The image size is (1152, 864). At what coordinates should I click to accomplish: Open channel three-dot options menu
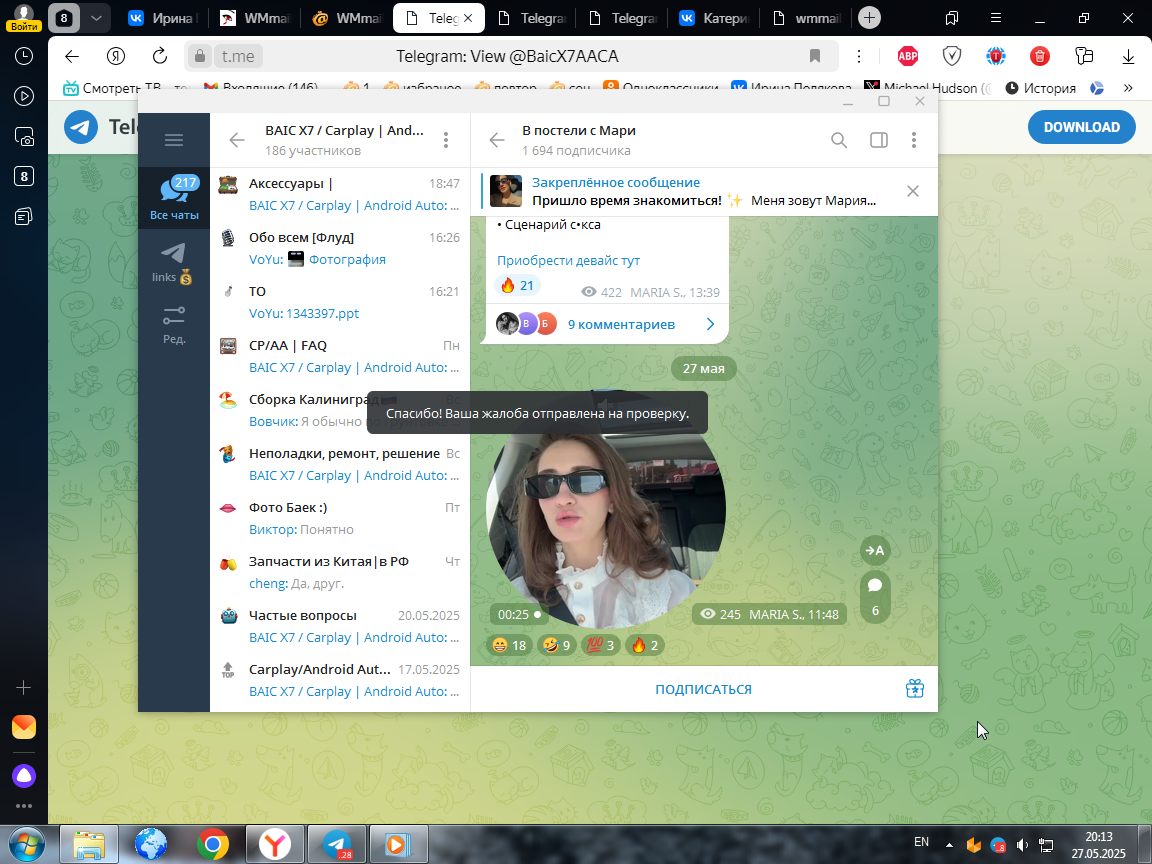914,140
